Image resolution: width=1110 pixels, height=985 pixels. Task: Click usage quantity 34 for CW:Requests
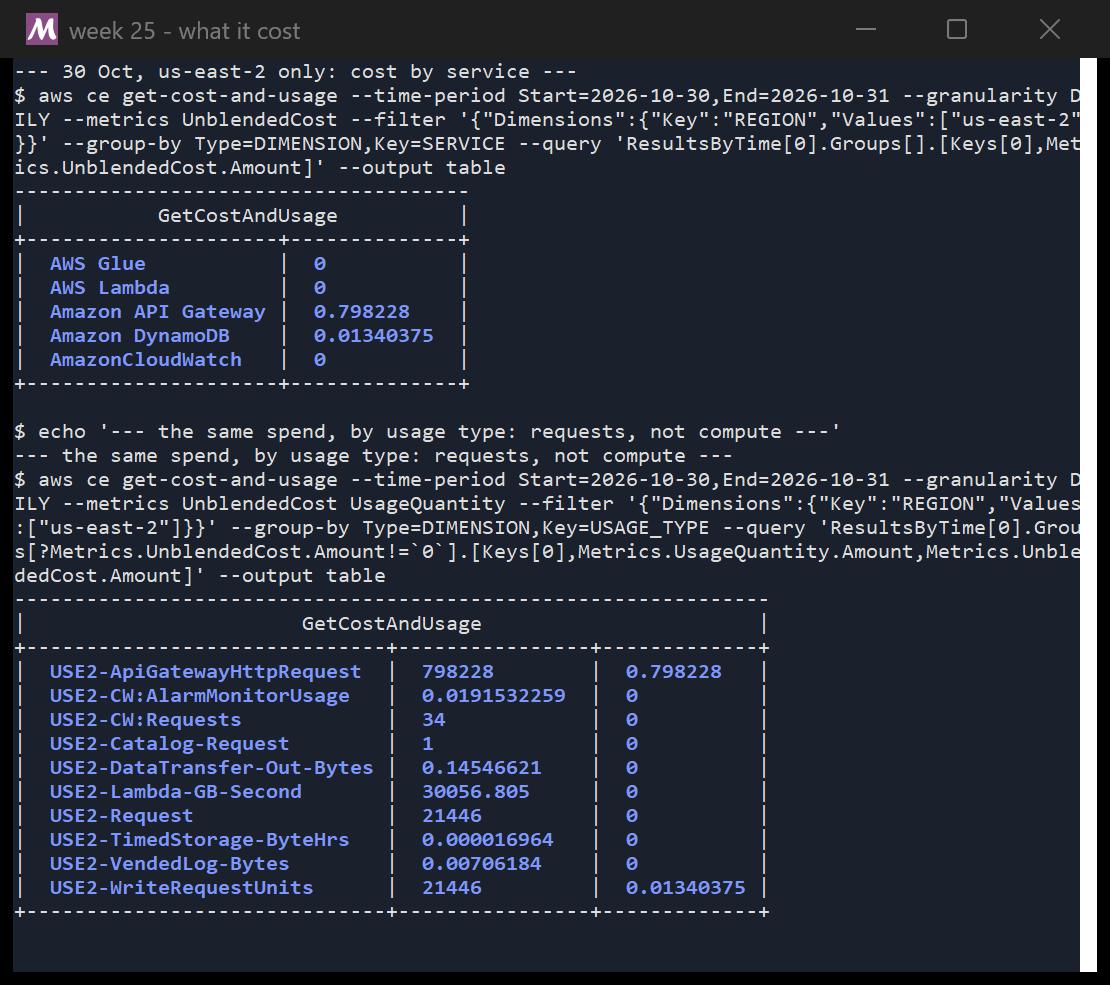[x=433, y=719]
